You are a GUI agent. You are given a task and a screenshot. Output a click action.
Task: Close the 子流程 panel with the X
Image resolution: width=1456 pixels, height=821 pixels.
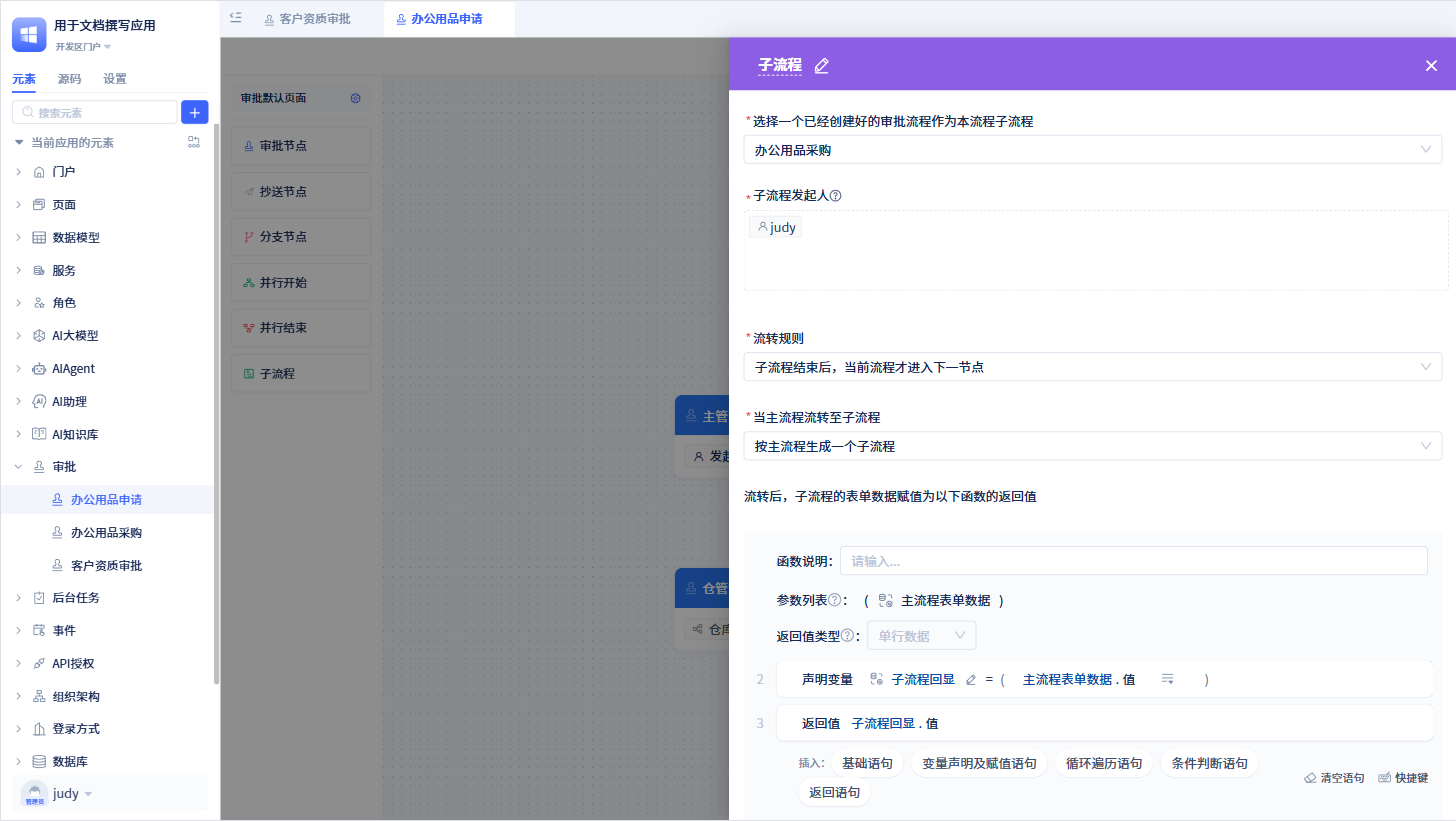point(1431,65)
